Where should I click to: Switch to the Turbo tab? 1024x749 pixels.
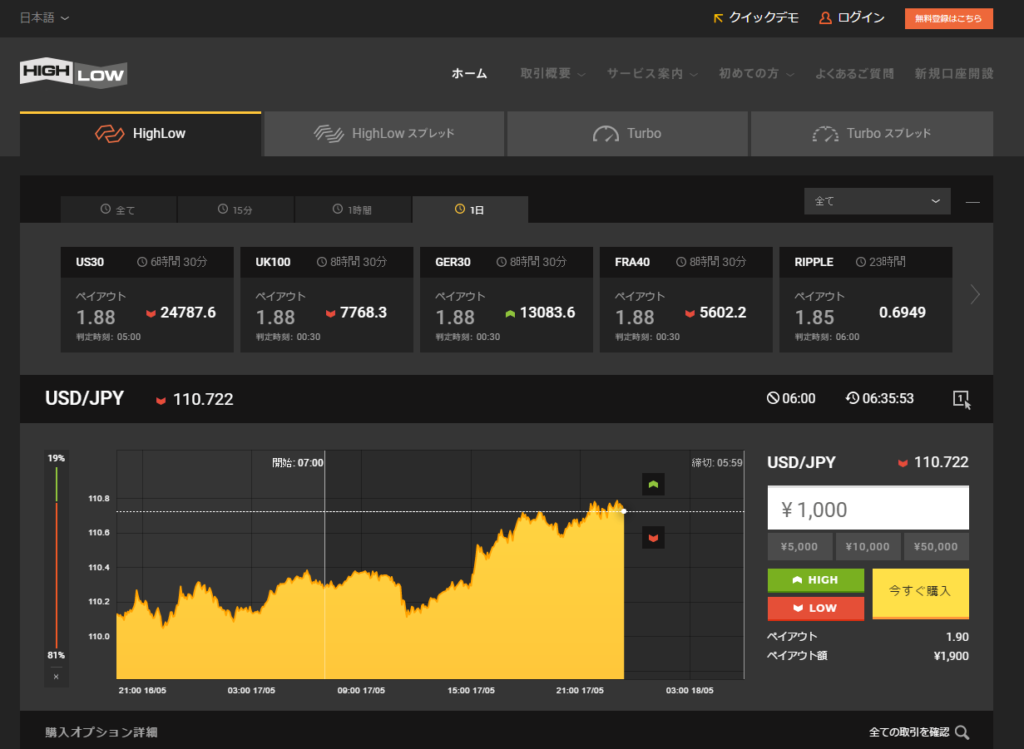(x=627, y=134)
